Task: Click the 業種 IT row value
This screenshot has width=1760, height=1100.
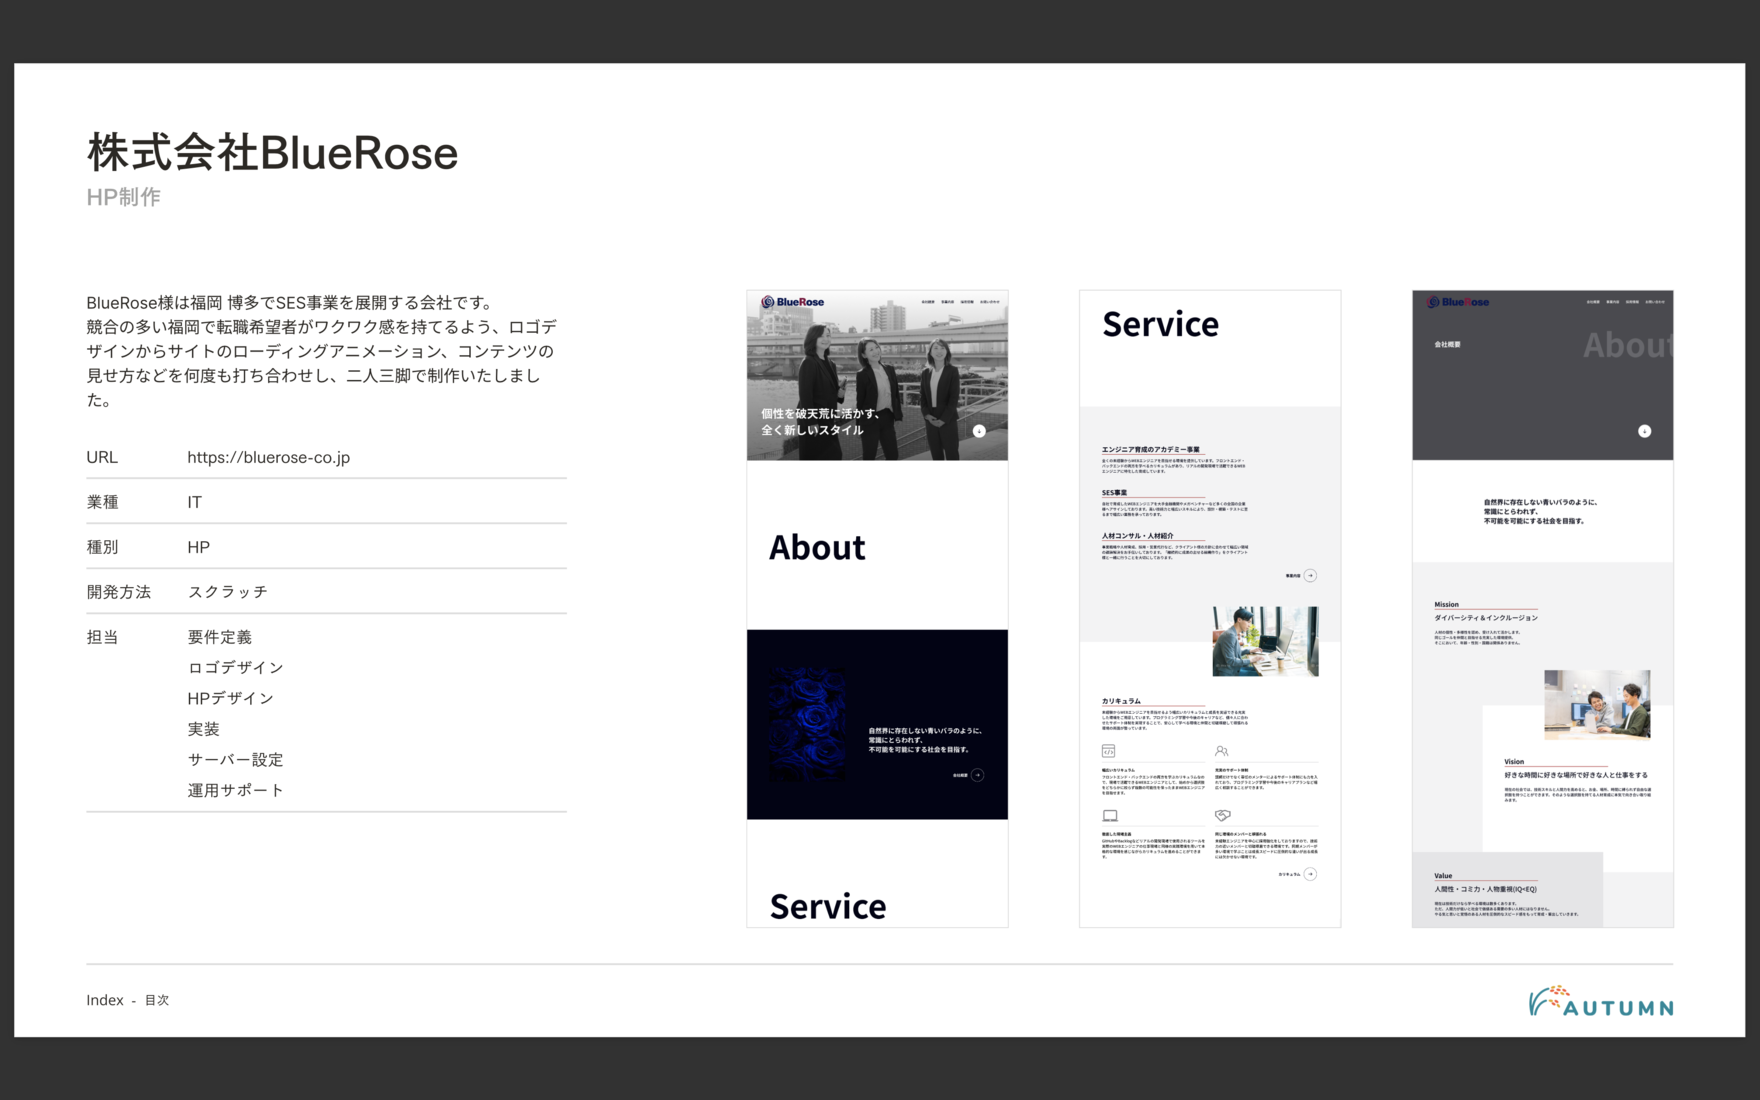Action: click(194, 502)
